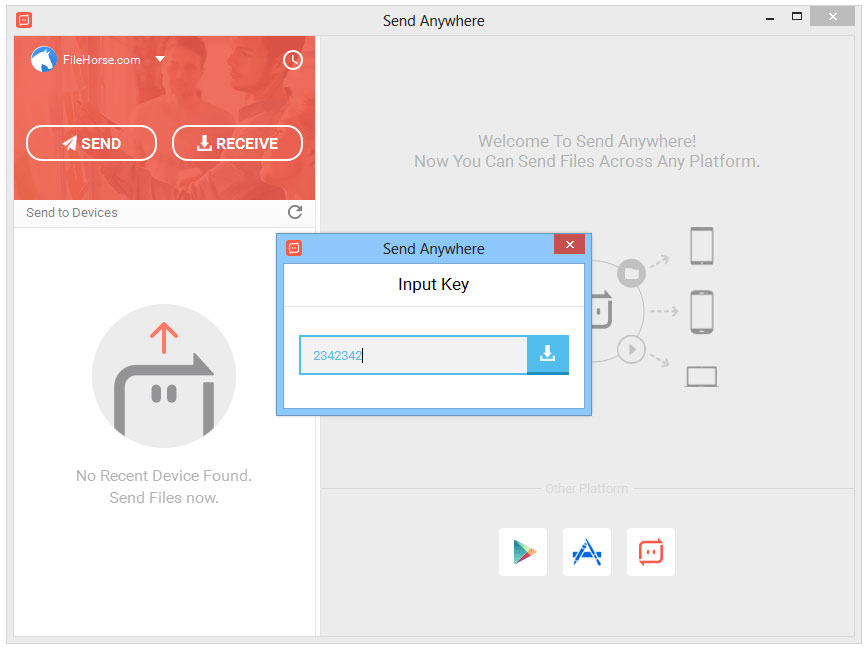This screenshot has width=867, height=649.
Task: Click the FileHorse.com account name
Action: click(x=101, y=60)
